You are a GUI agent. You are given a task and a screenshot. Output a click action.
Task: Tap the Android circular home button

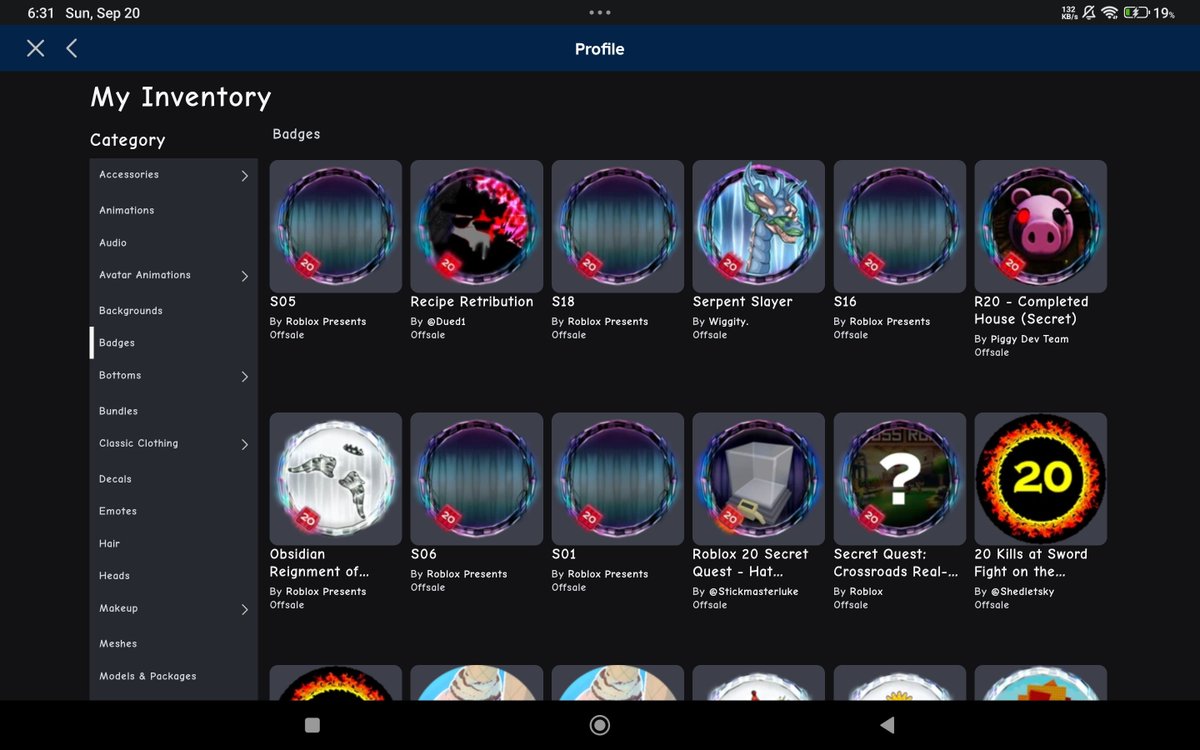[x=600, y=725]
